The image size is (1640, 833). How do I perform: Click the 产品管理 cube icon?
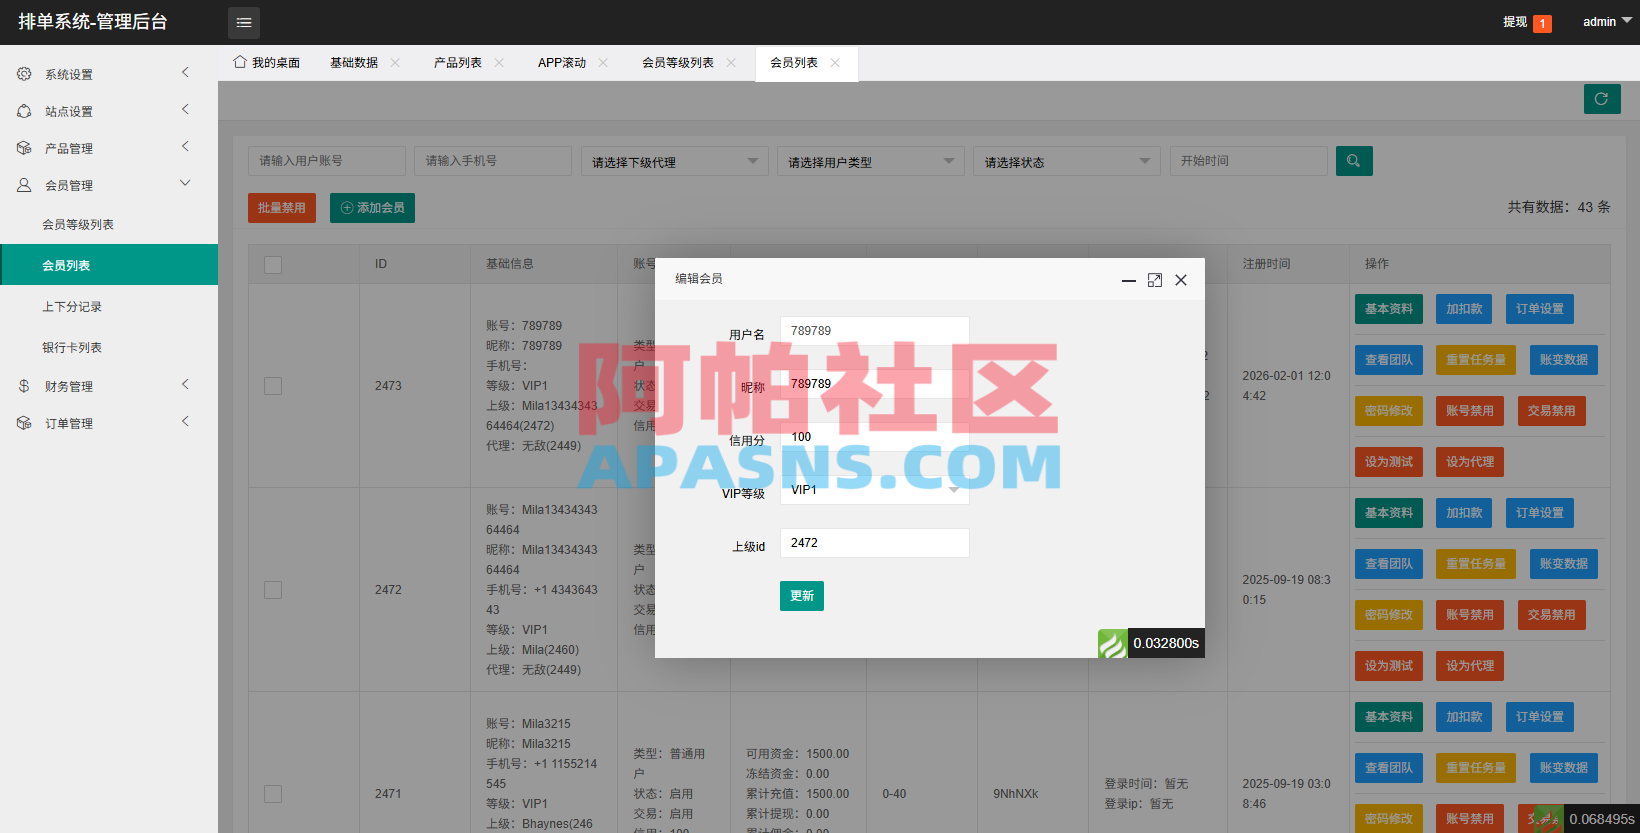coord(24,148)
